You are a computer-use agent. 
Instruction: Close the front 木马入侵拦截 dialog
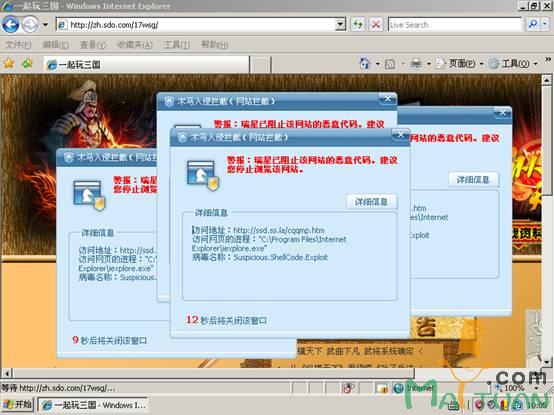tap(400, 135)
